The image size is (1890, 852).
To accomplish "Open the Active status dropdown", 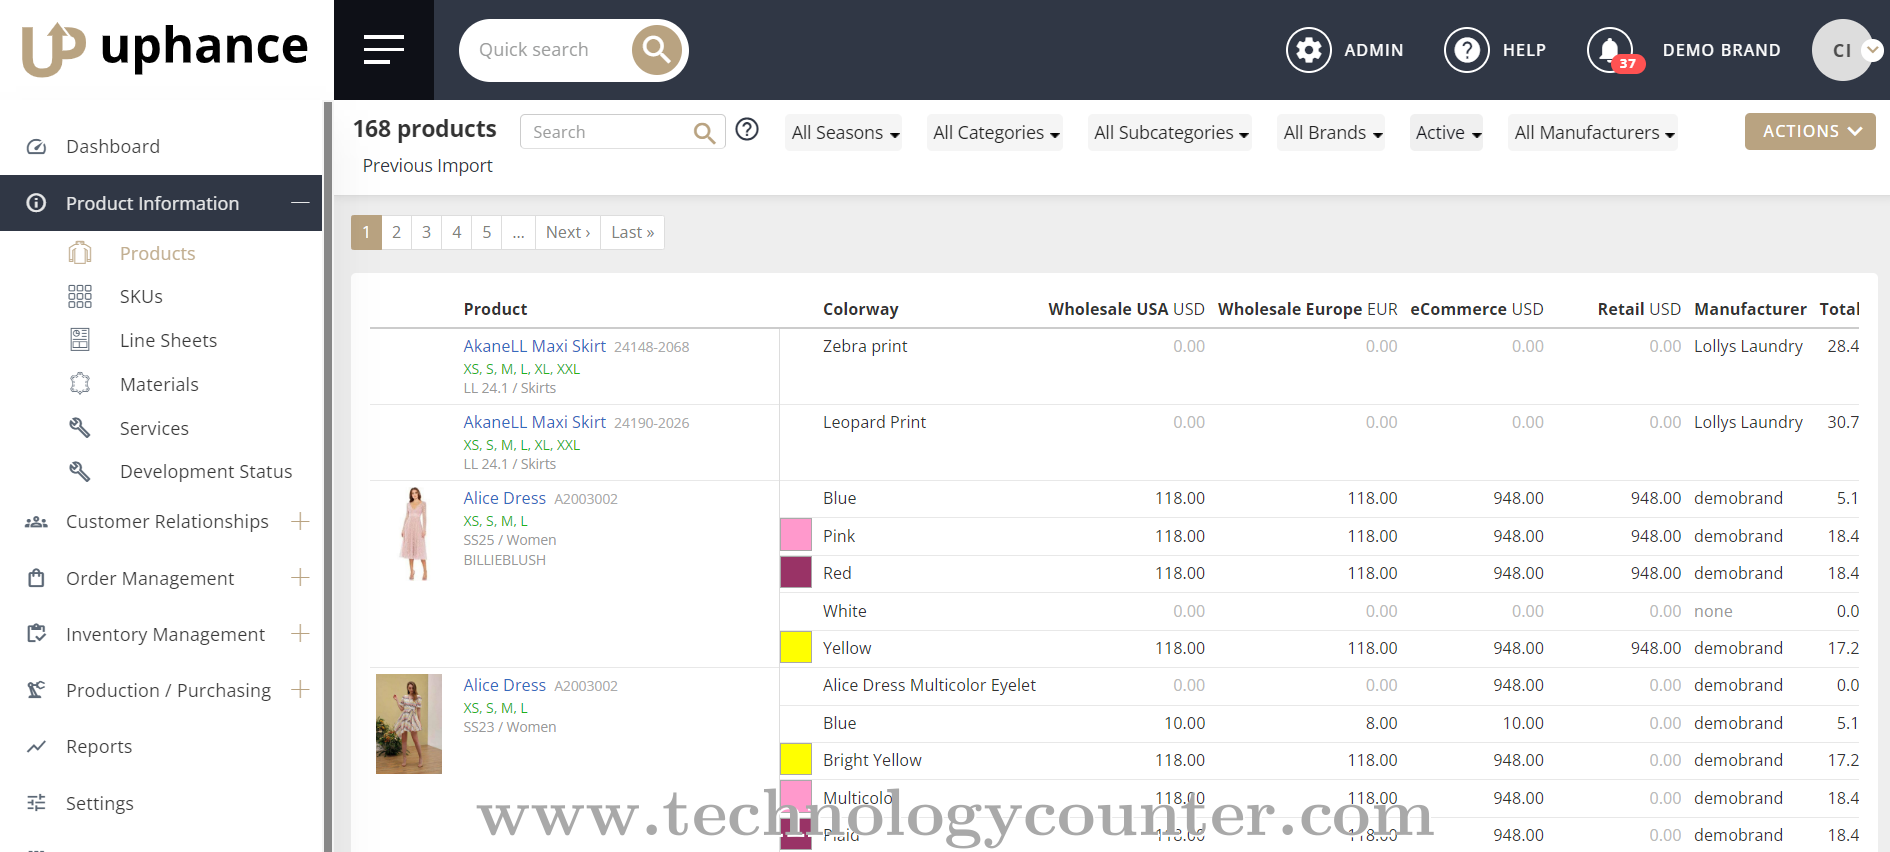I will click(1447, 132).
